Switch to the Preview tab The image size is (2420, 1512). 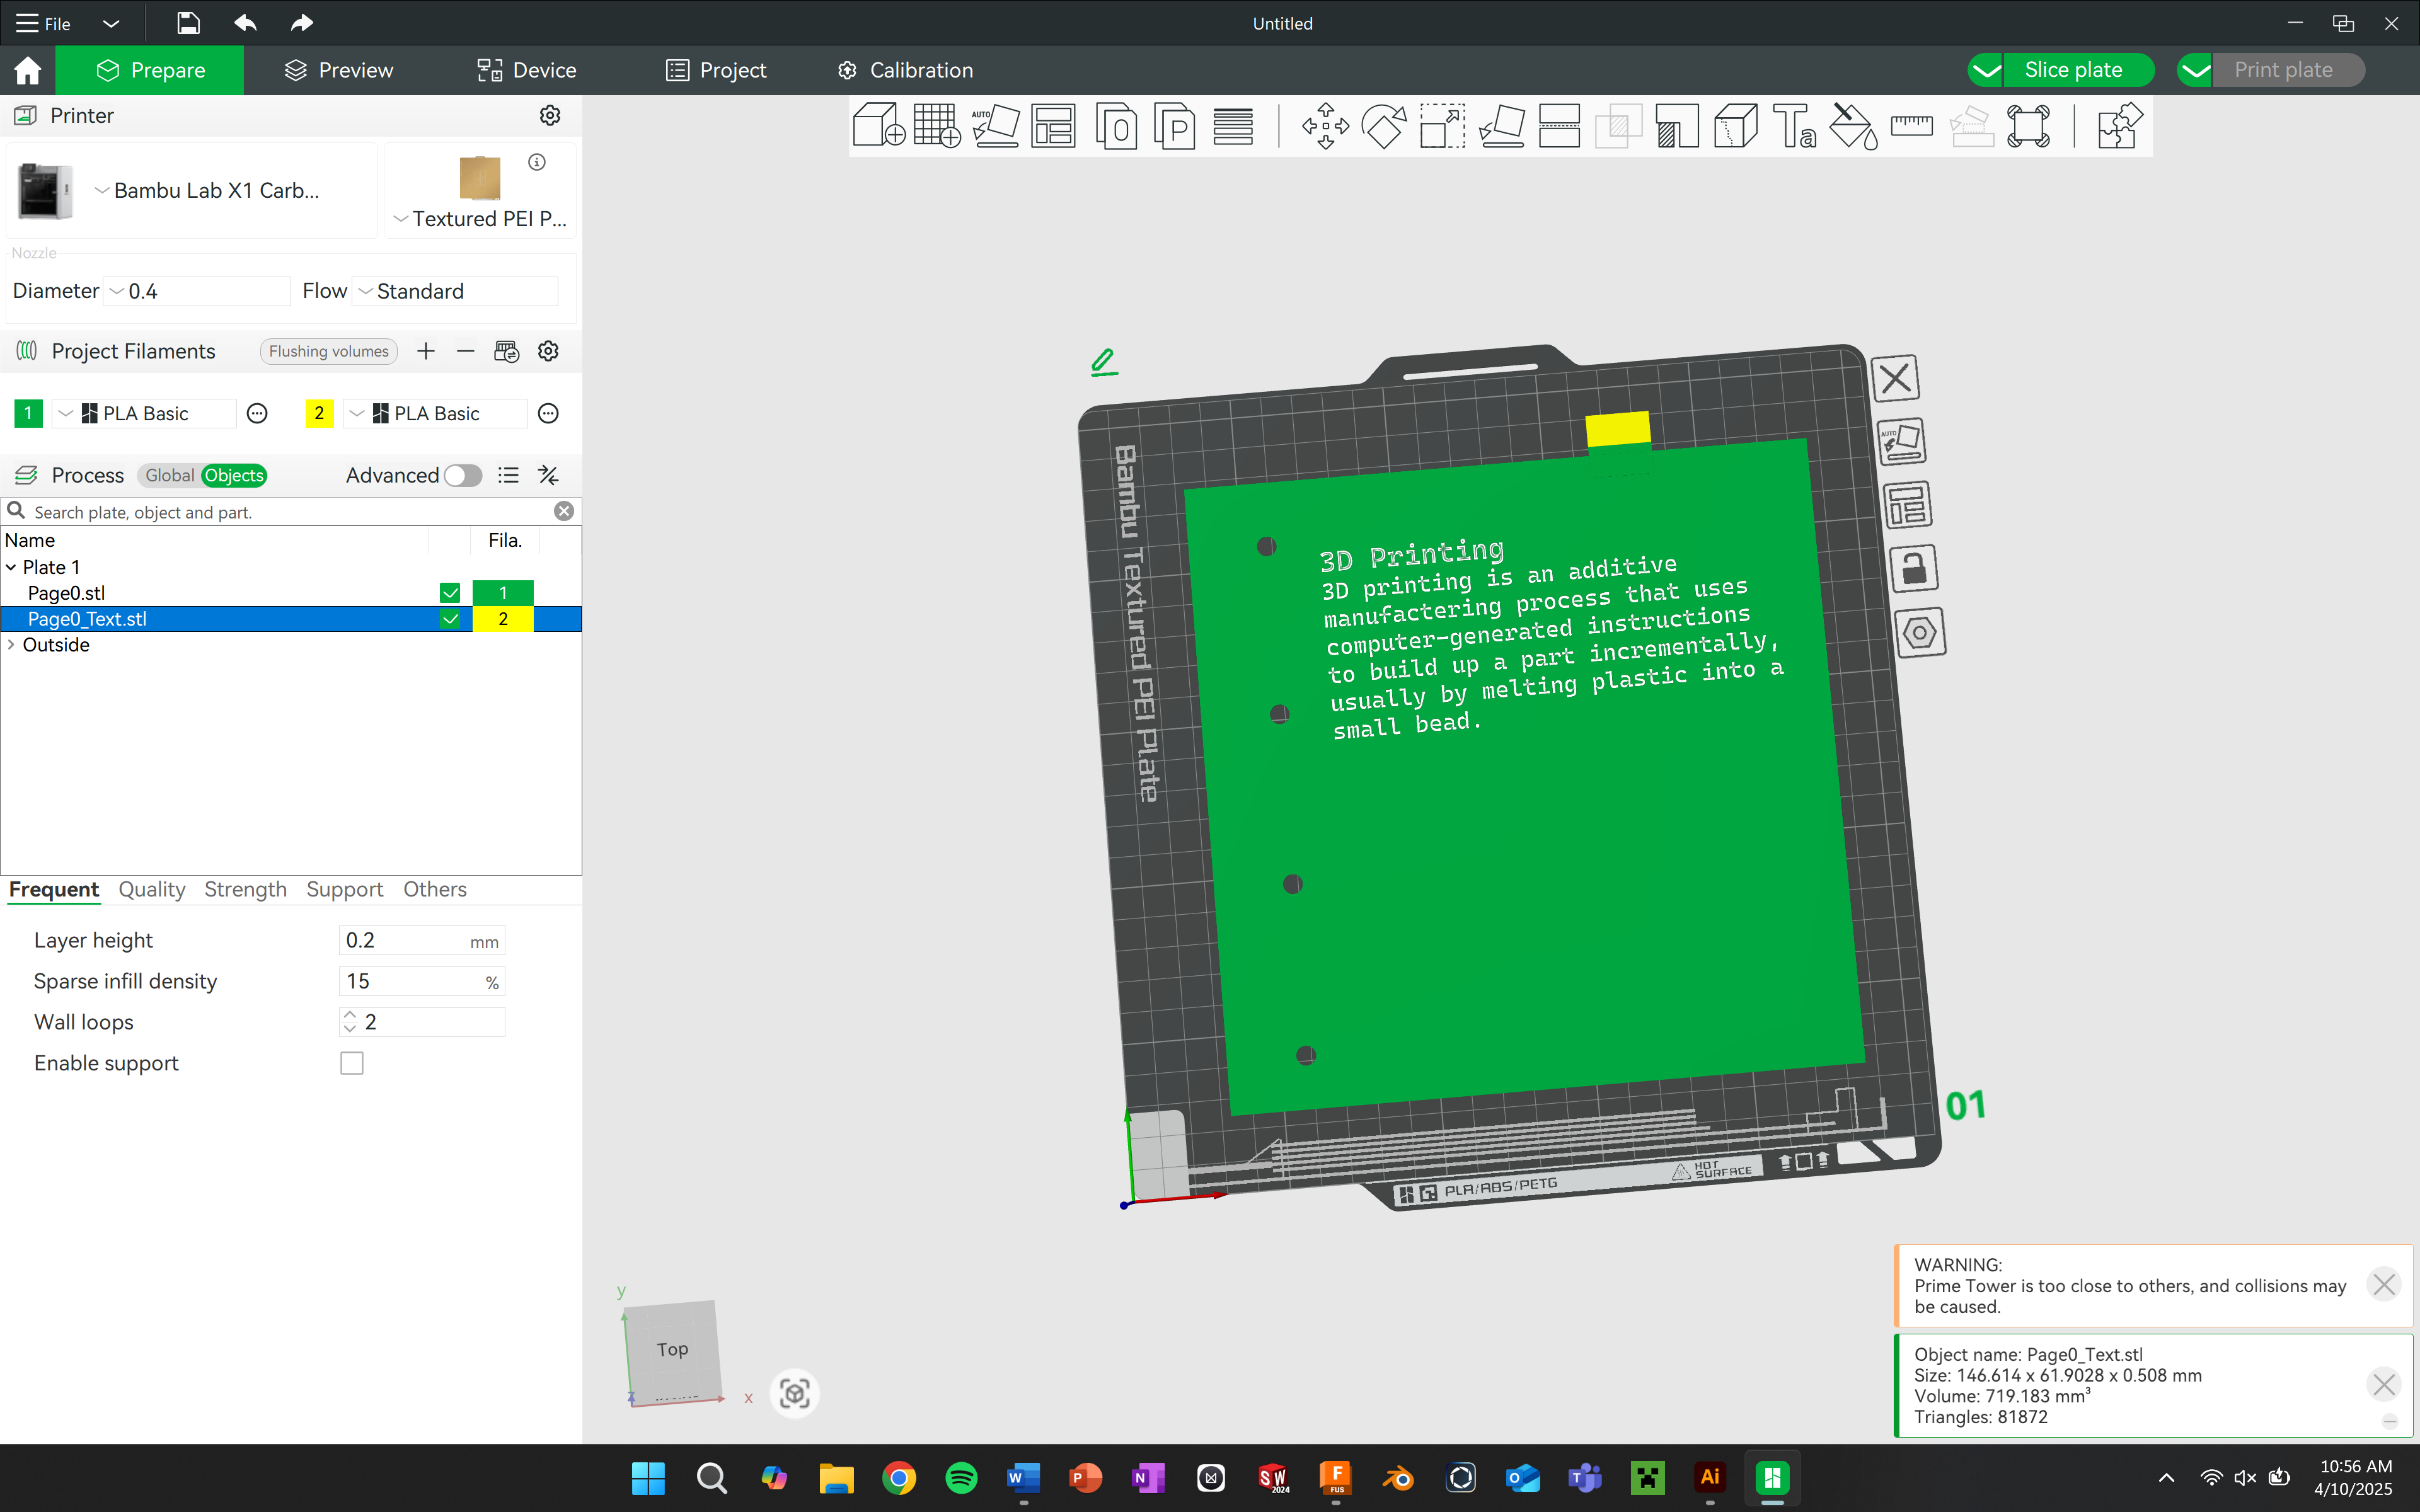(339, 70)
